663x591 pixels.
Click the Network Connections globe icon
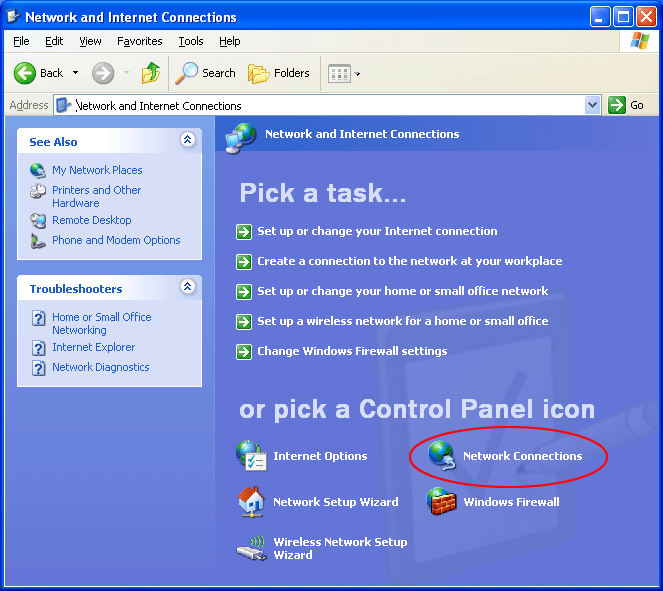(442, 455)
